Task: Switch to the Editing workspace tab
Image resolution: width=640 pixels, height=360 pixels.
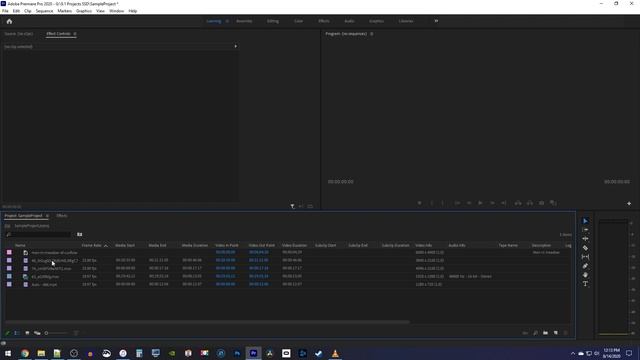Action: pos(273,21)
